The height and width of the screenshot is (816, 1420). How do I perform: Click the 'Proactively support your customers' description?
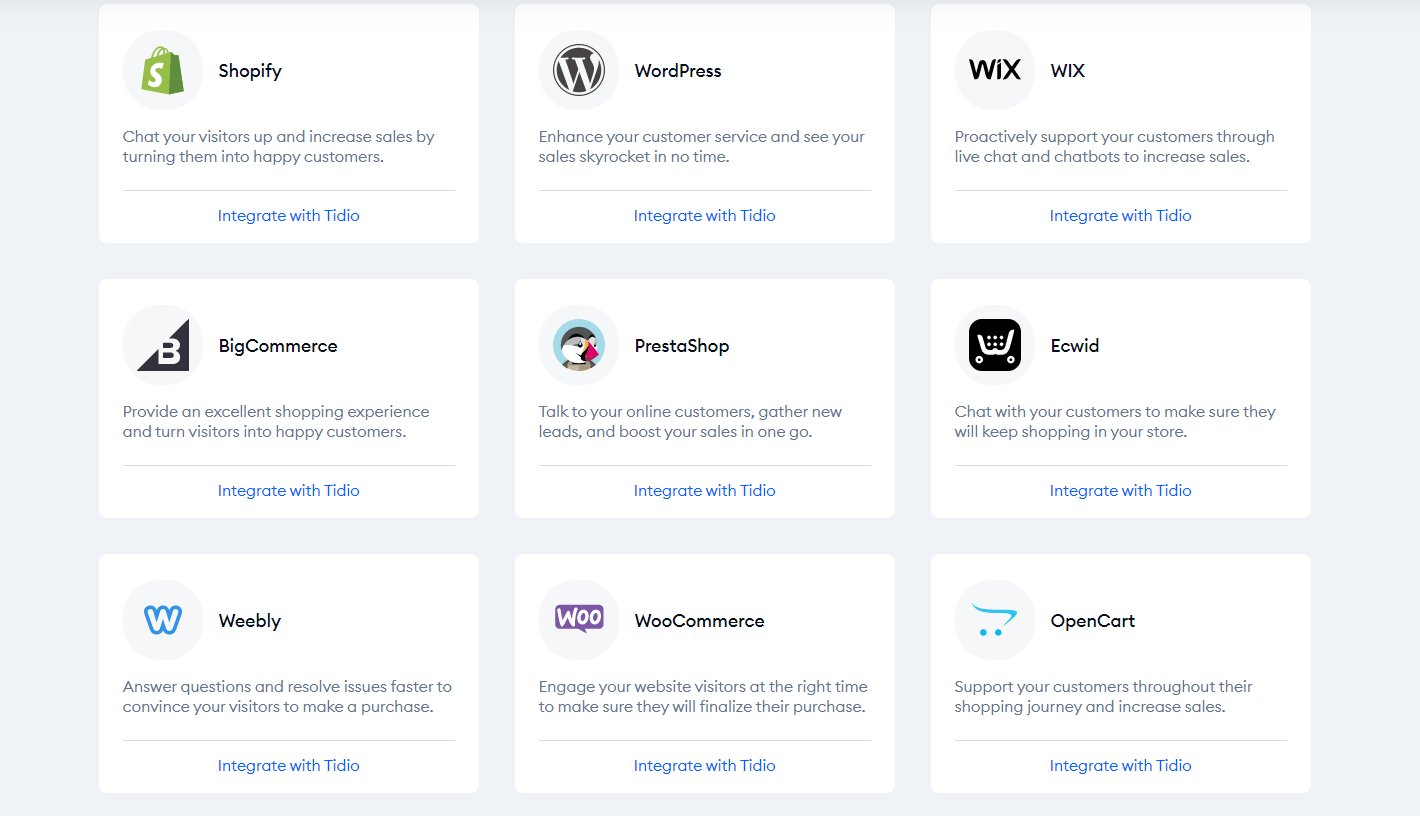click(x=1115, y=146)
